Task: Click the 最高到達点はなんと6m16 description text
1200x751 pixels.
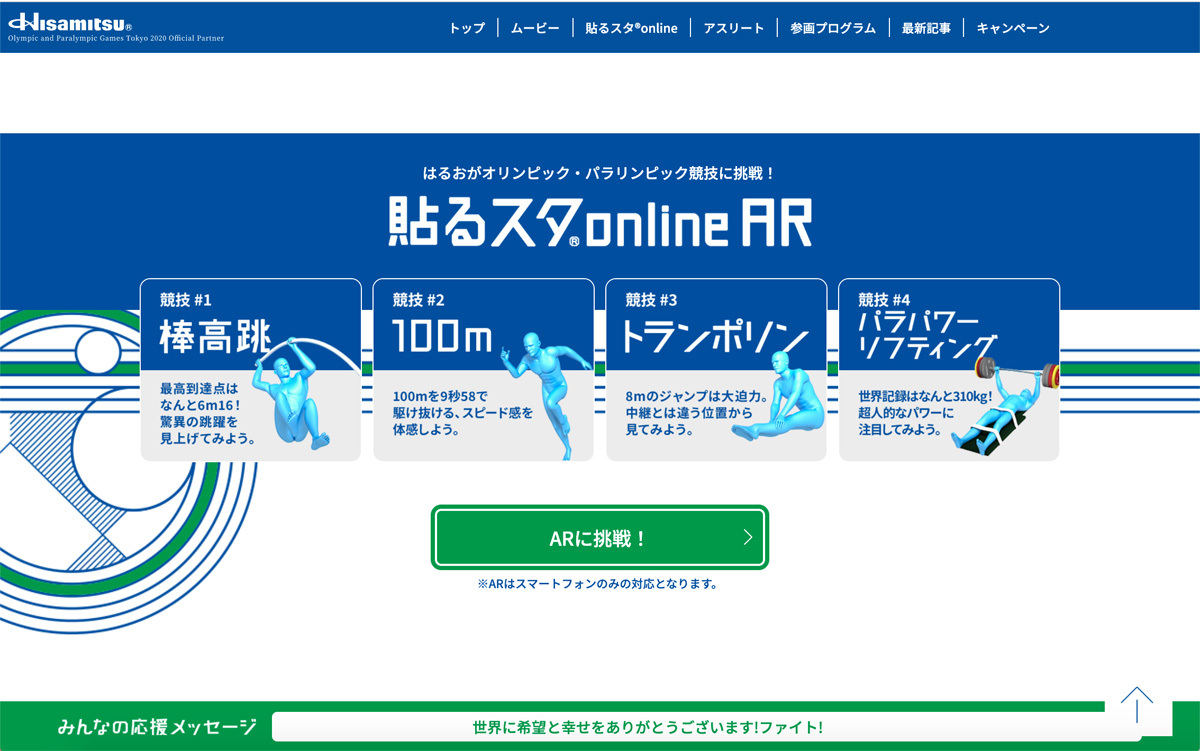Action: (x=209, y=412)
